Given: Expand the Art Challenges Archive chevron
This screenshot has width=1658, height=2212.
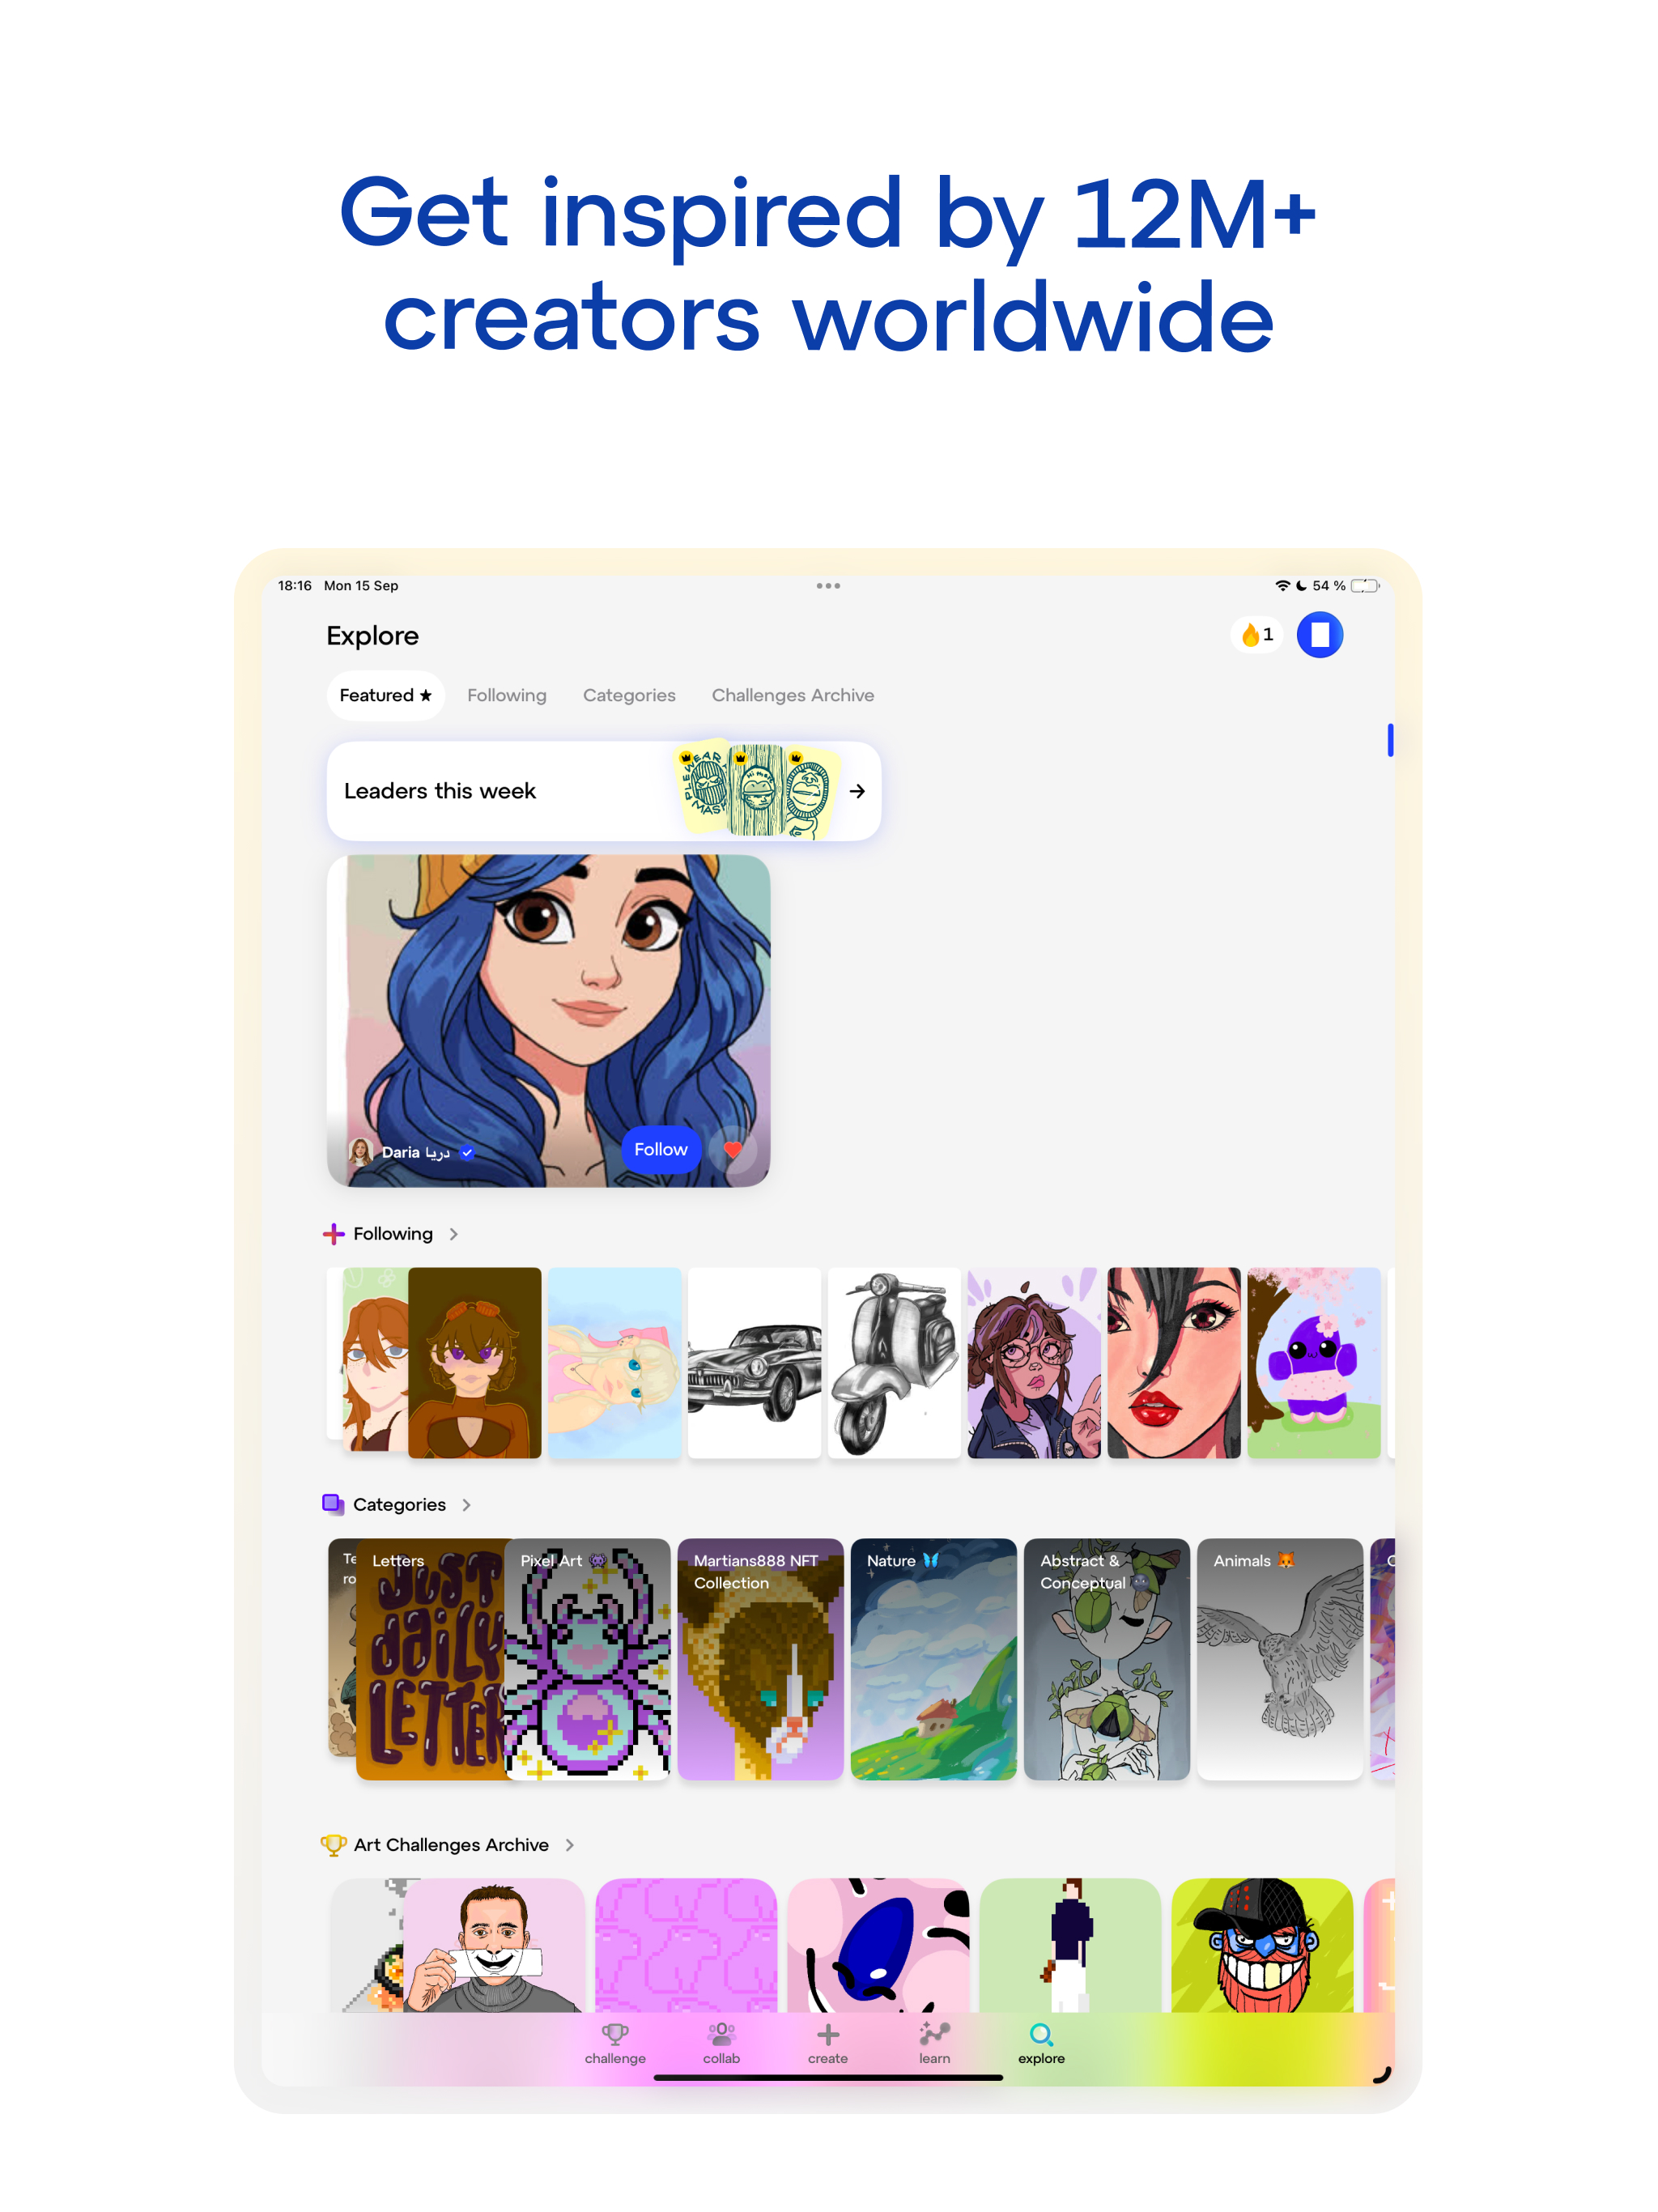Looking at the screenshot, I should 570,1845.
